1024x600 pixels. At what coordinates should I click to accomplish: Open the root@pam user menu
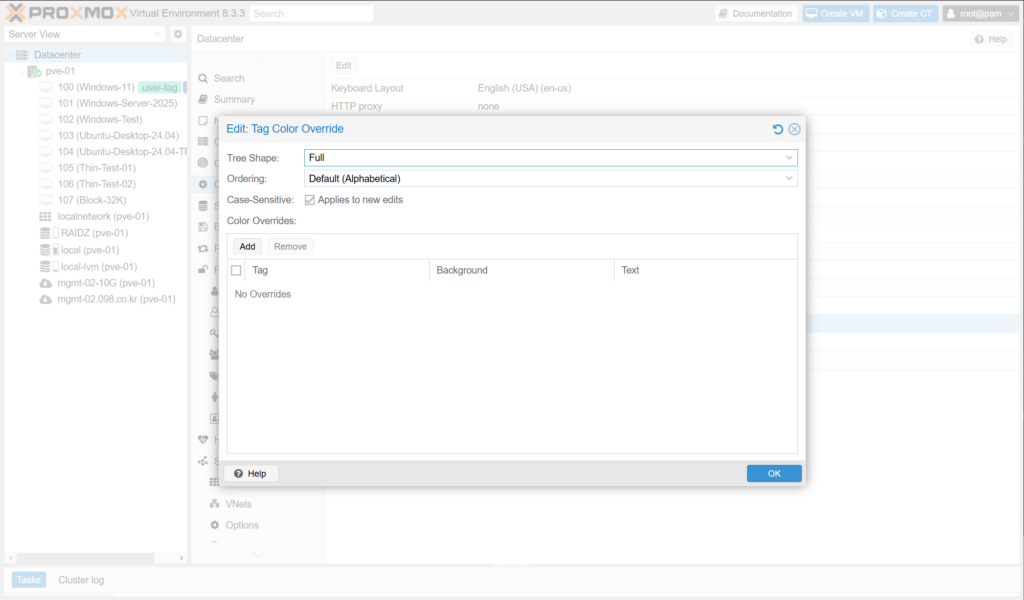tap(979, 14)
